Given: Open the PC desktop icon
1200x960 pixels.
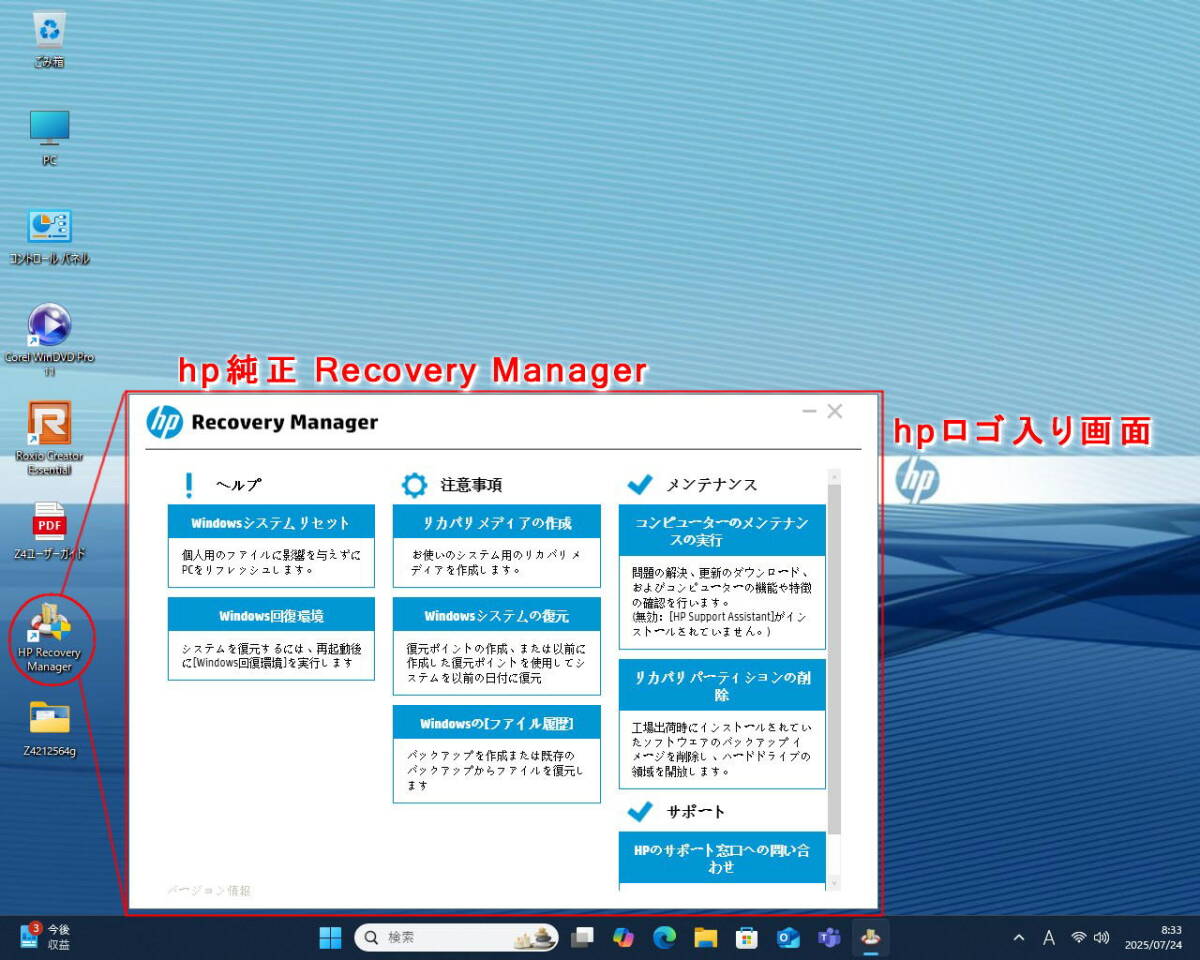Looking at the screenshot, I should point(49,138).
